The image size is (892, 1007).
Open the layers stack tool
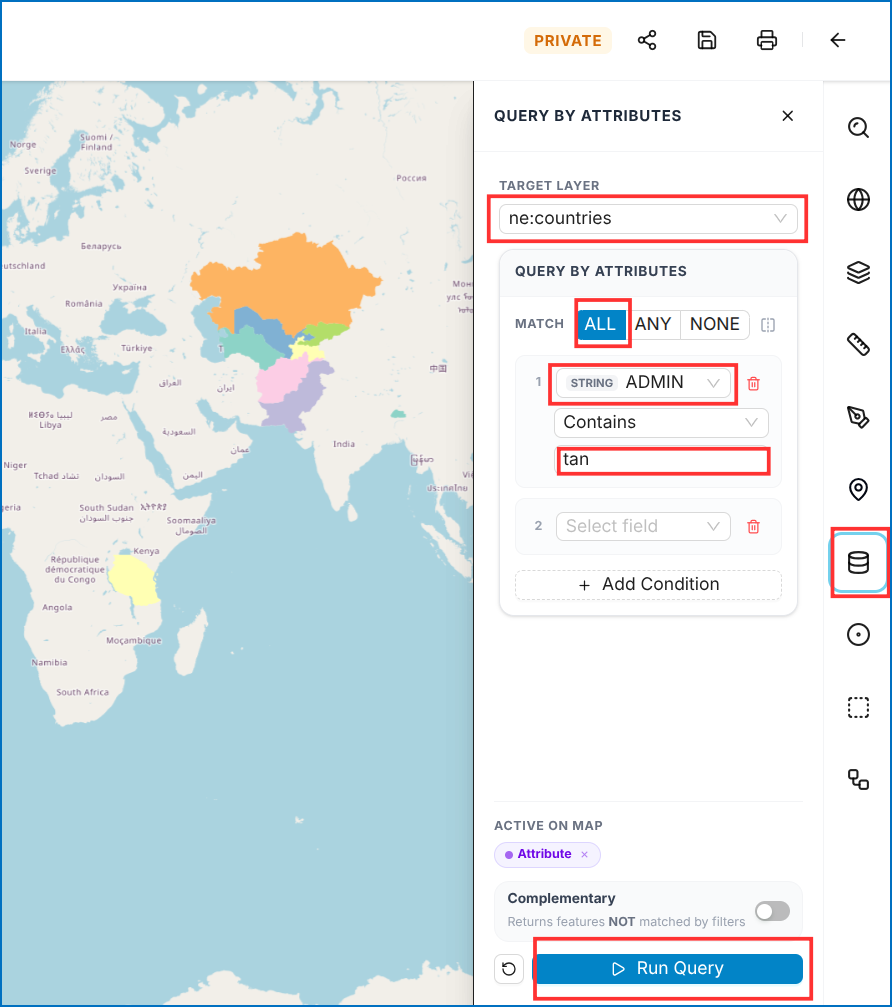click(x=858, y=272)
